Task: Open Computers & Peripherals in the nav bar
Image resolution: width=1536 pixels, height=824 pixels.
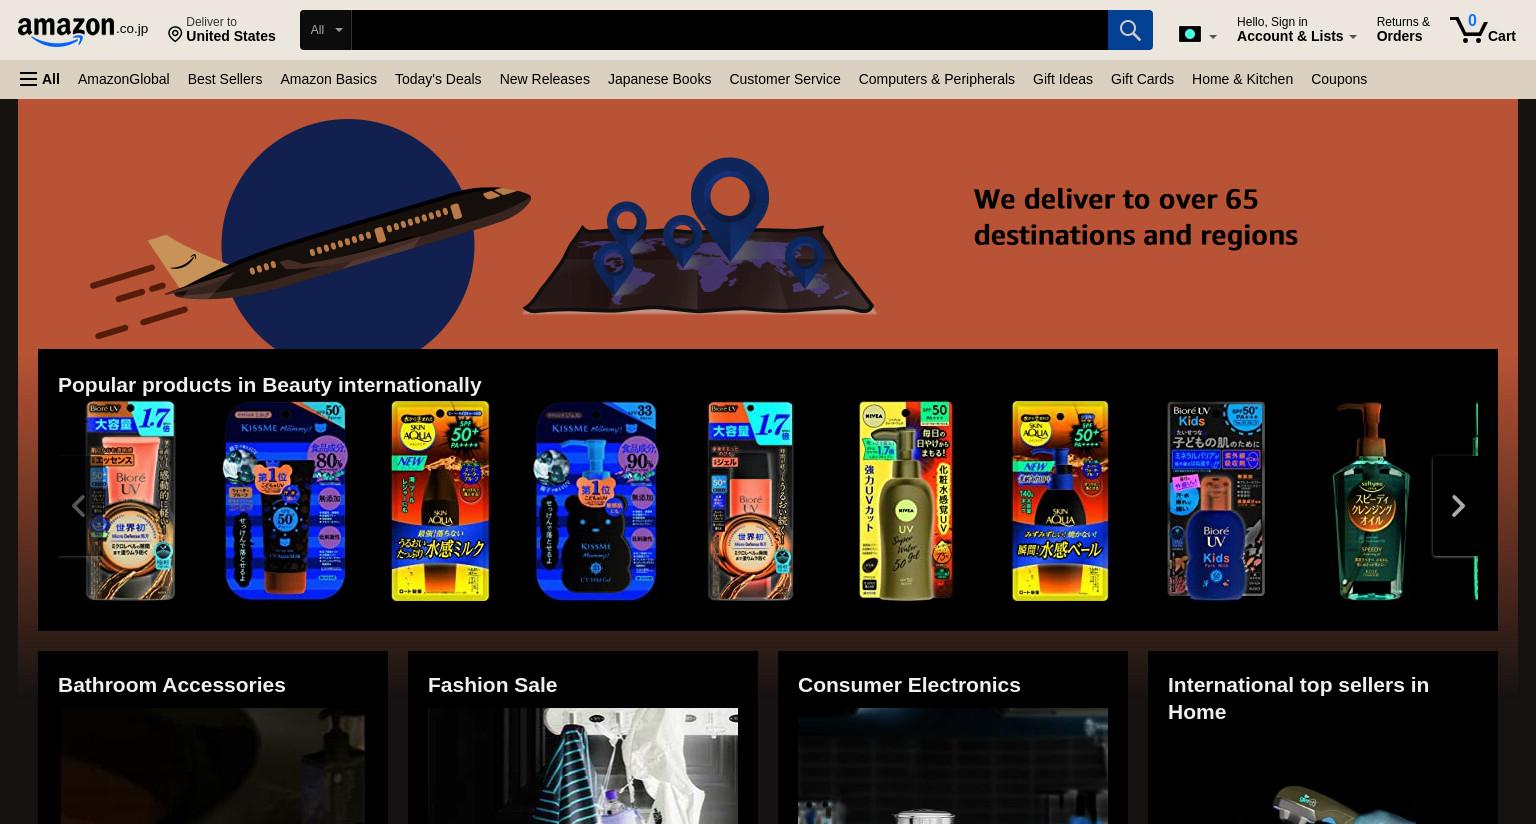Action: coord(936,79)
